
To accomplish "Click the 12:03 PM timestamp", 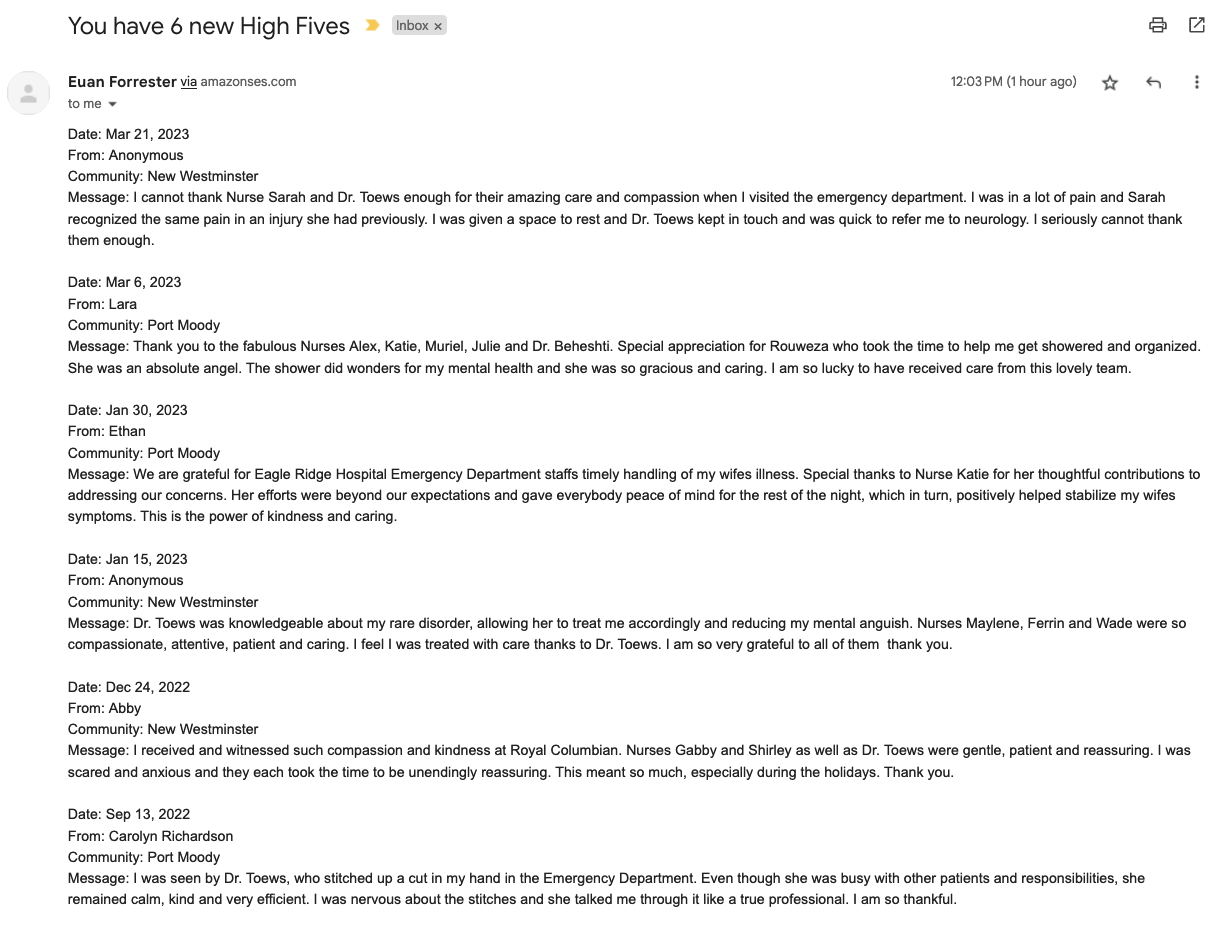I will (x=1013, y=82).
